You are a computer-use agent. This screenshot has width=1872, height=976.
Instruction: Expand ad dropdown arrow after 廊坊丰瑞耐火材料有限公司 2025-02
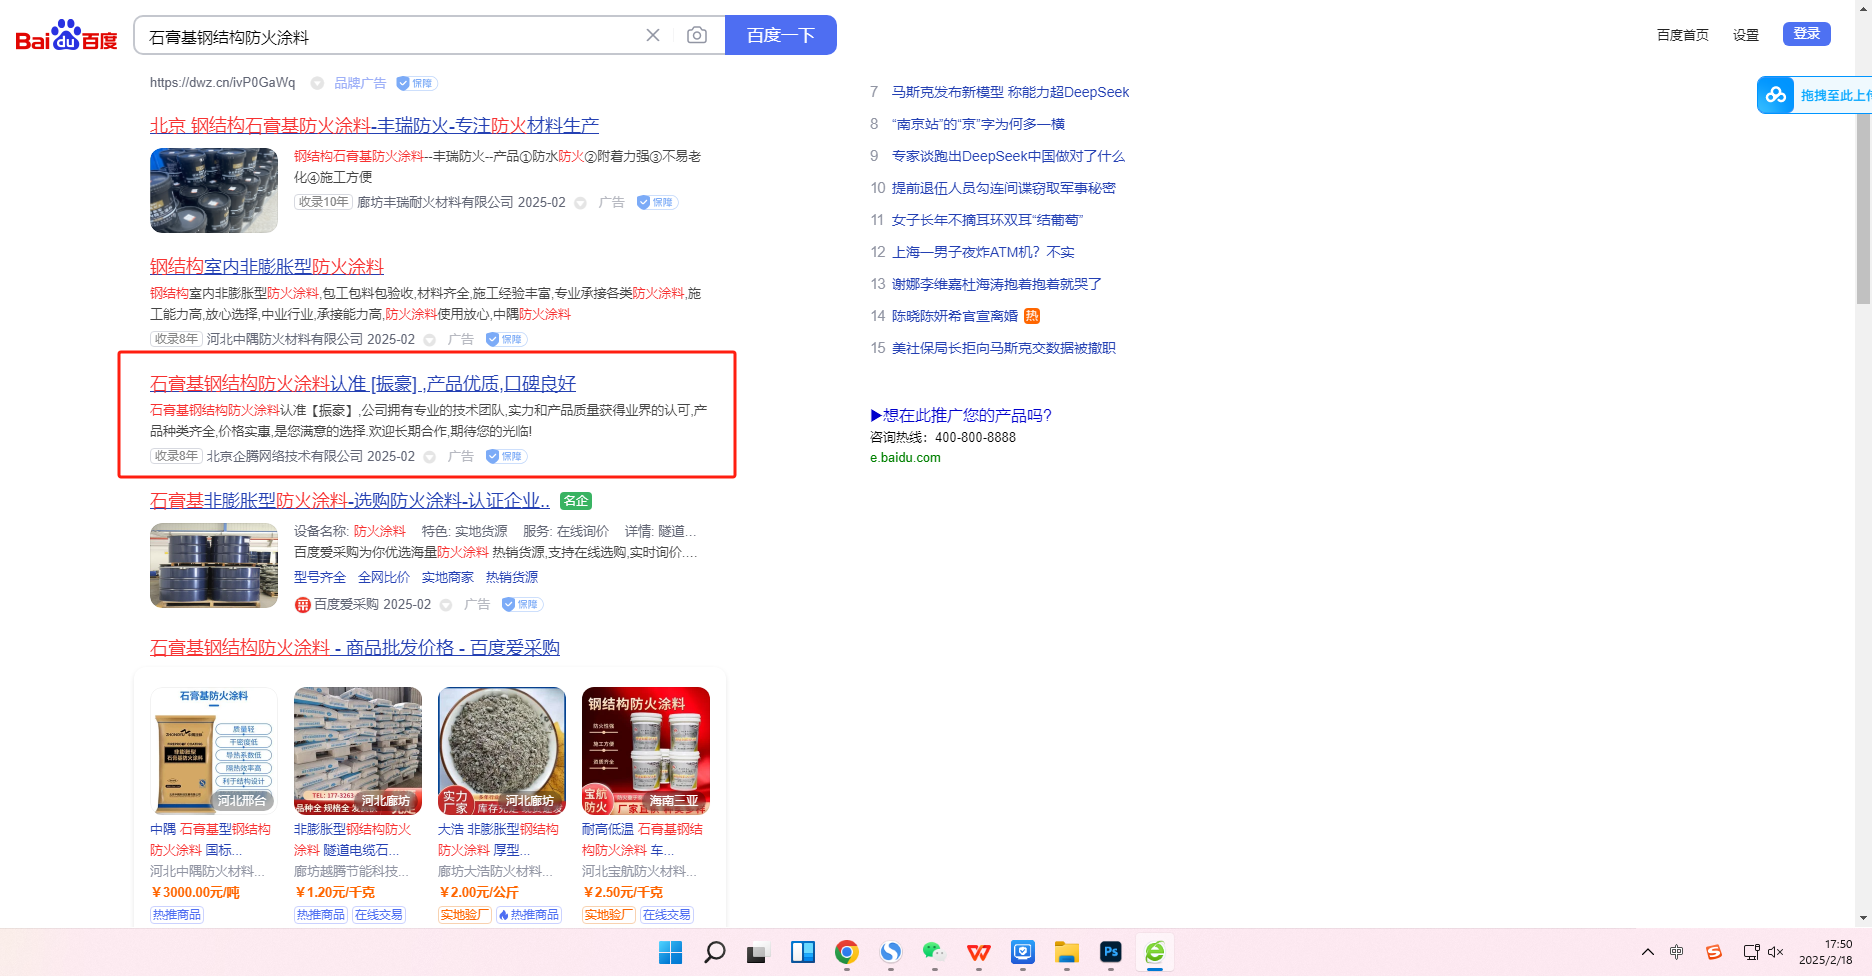[580, 203]
